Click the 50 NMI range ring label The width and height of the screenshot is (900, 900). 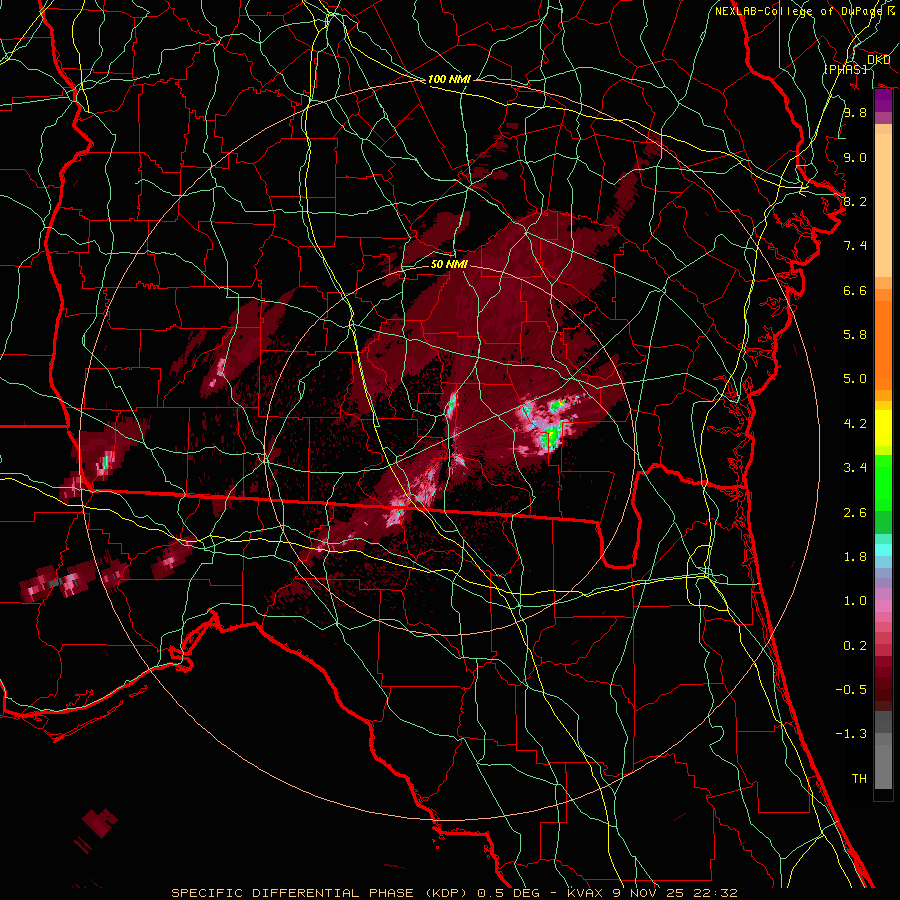point(449,264)
